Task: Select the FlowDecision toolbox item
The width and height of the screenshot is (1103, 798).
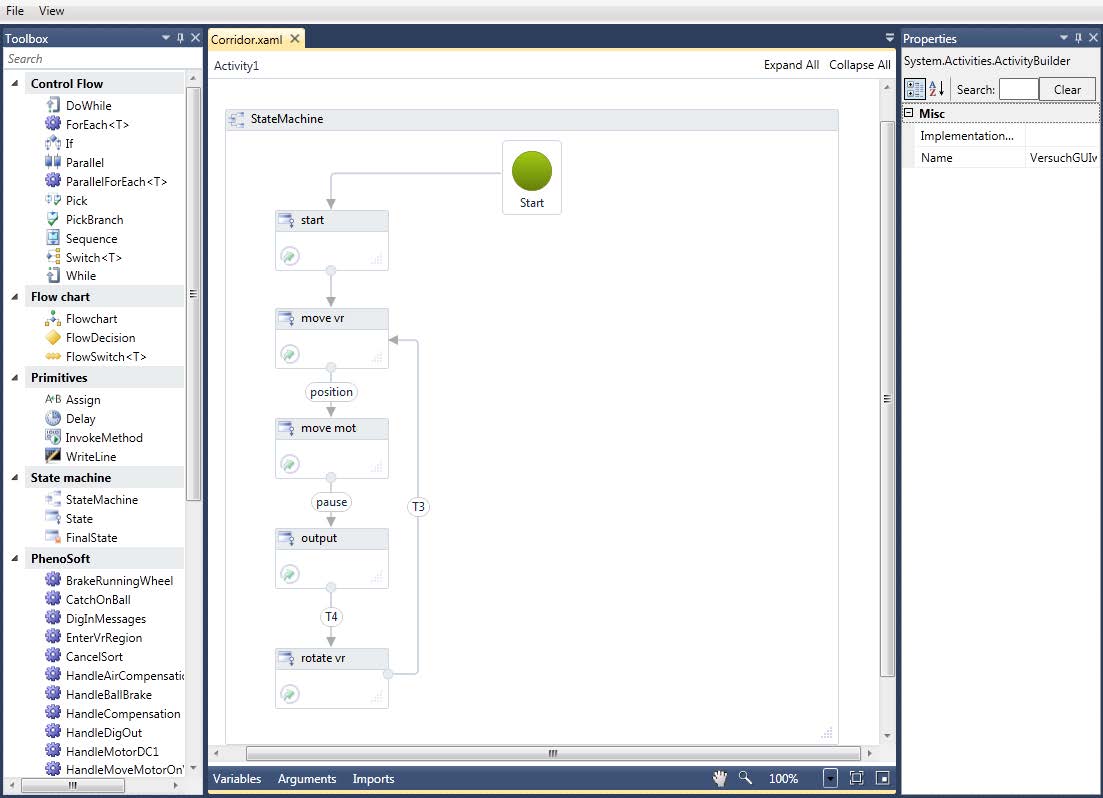Action: (x=100, y=338)
